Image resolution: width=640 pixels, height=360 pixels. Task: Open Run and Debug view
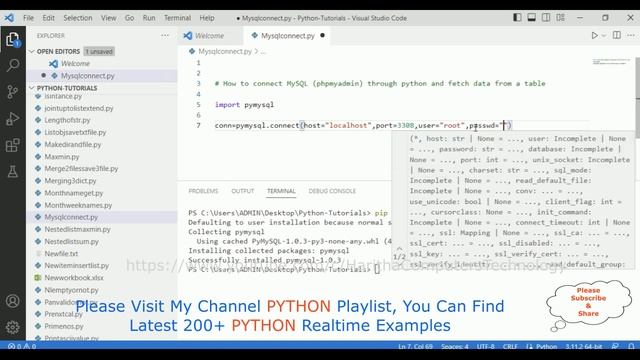[x=13, y=118]
